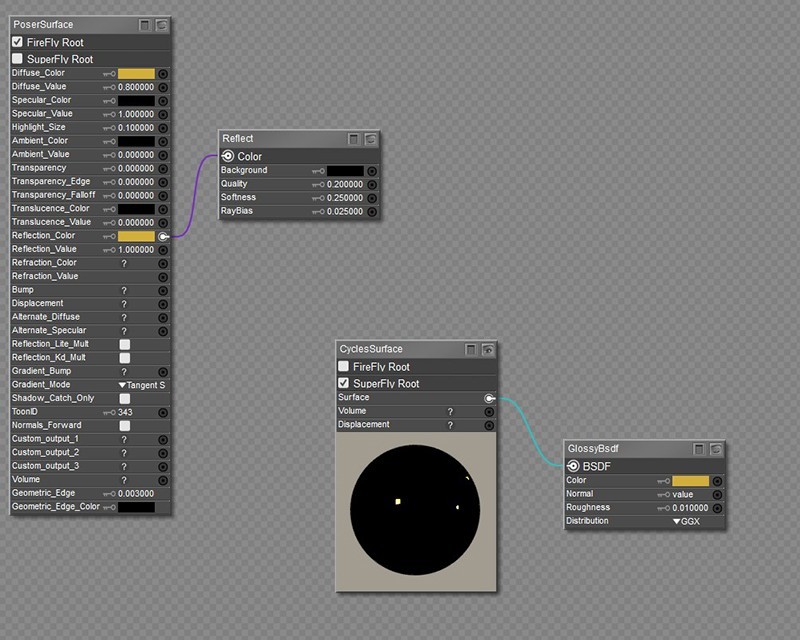The image size is (800, 640).
Task: Open the Specular_Color black swatch
Action: 136,101
